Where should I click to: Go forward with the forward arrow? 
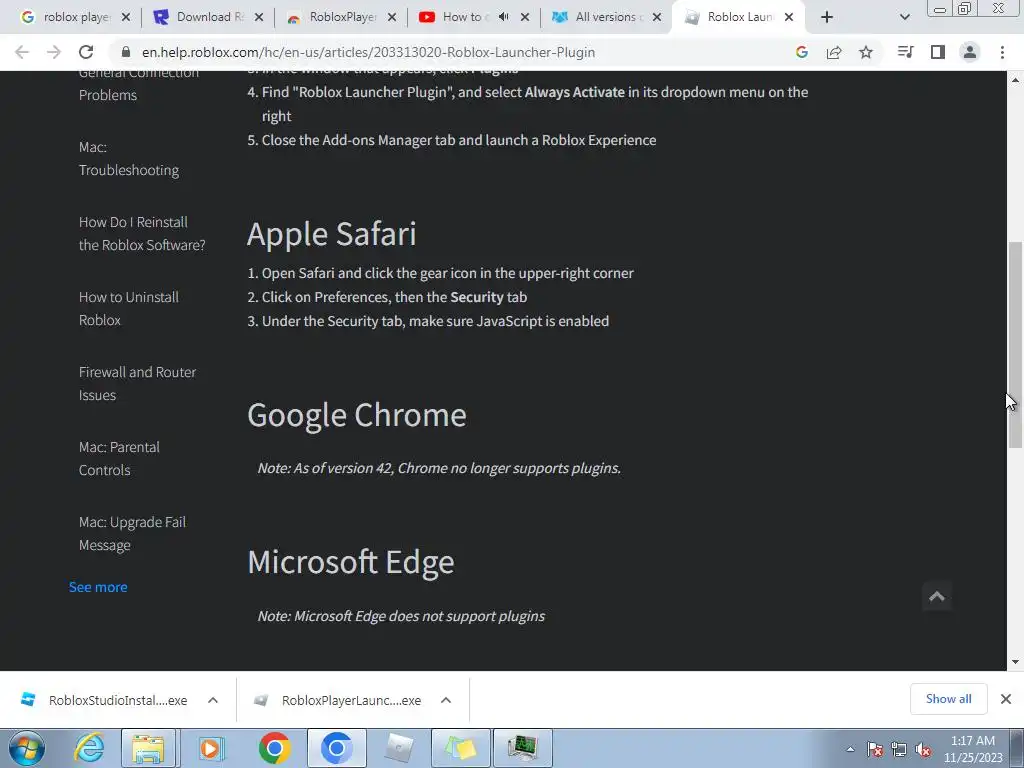coord(54,52)
